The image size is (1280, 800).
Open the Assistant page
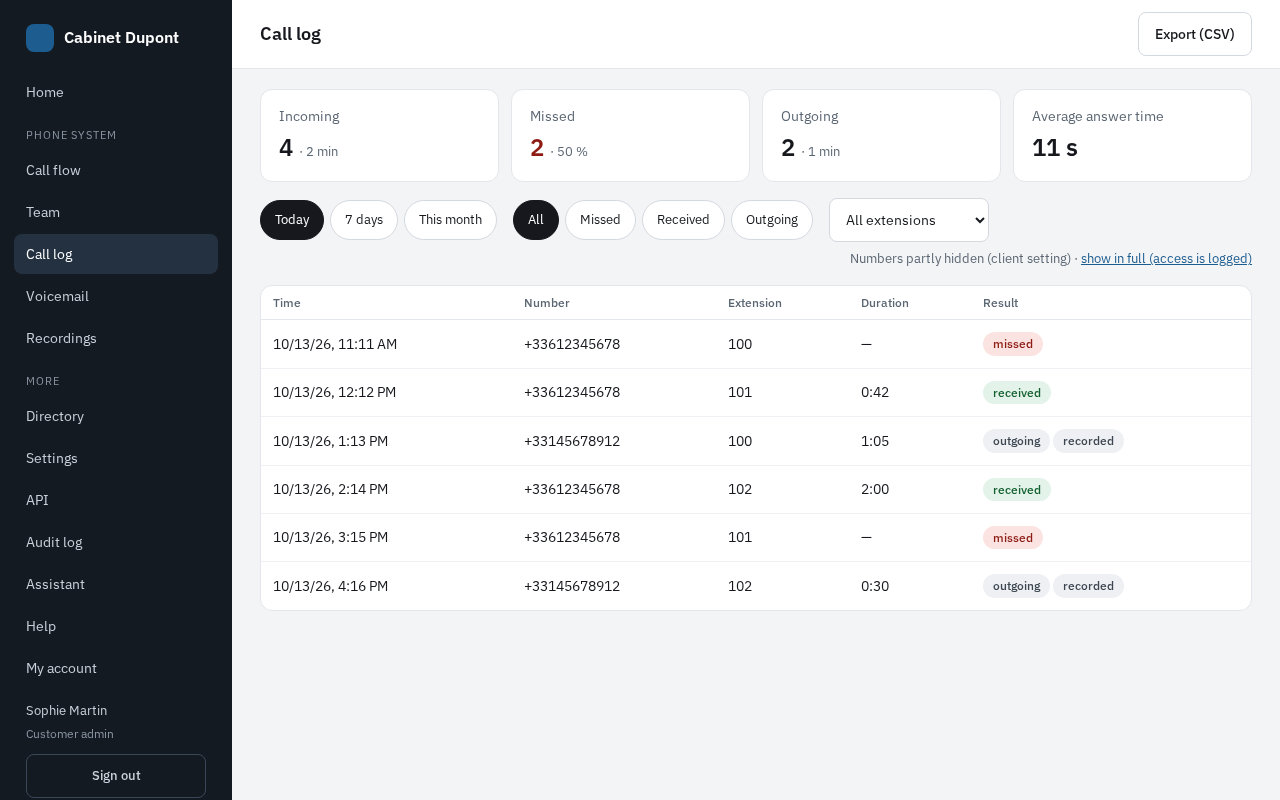[x=116, y=584]
